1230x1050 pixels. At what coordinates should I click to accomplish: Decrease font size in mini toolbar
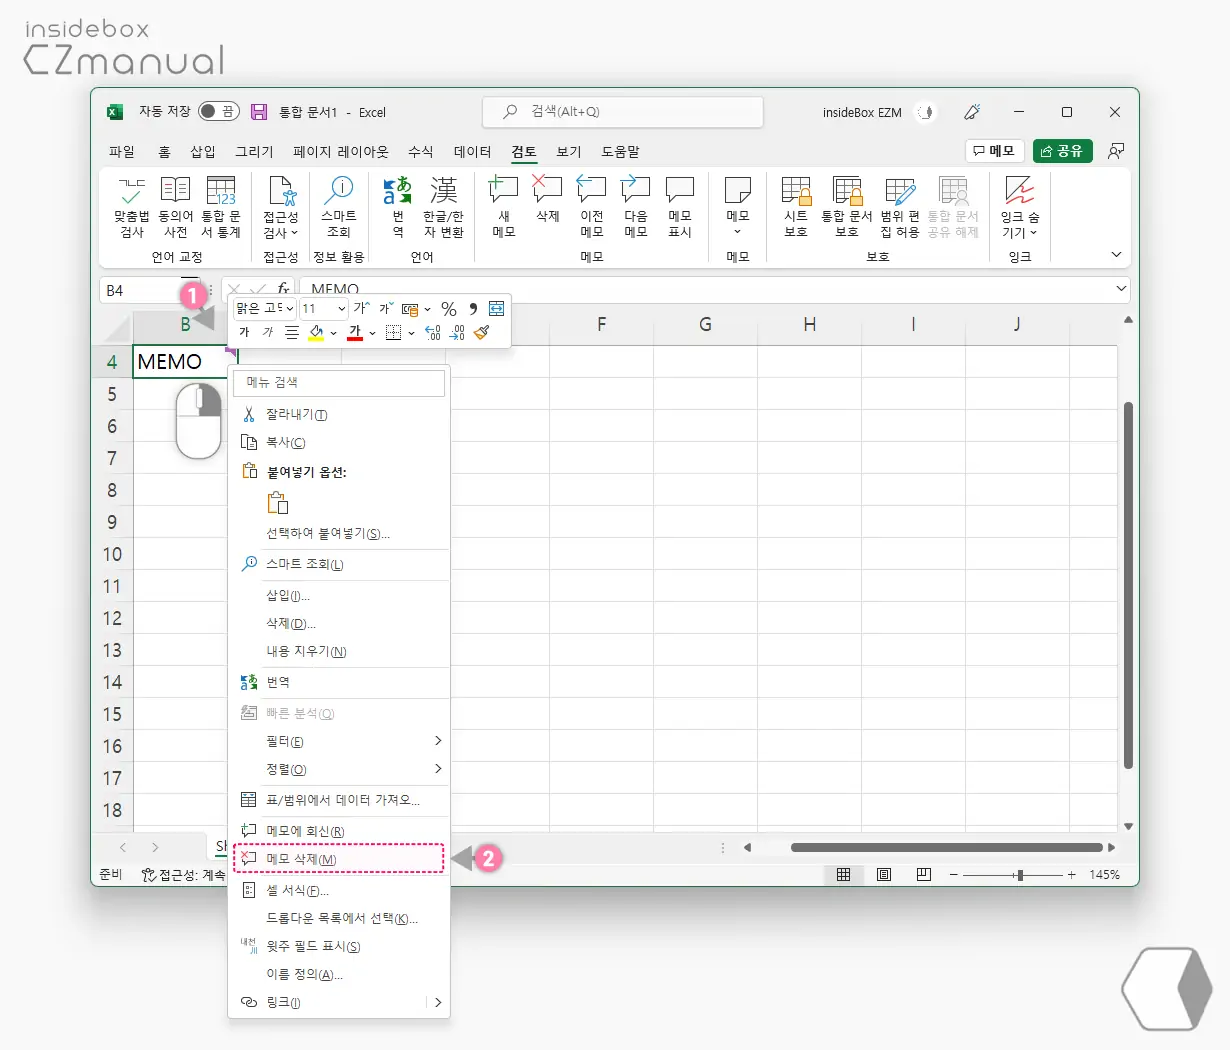click(x=385, y=309)
